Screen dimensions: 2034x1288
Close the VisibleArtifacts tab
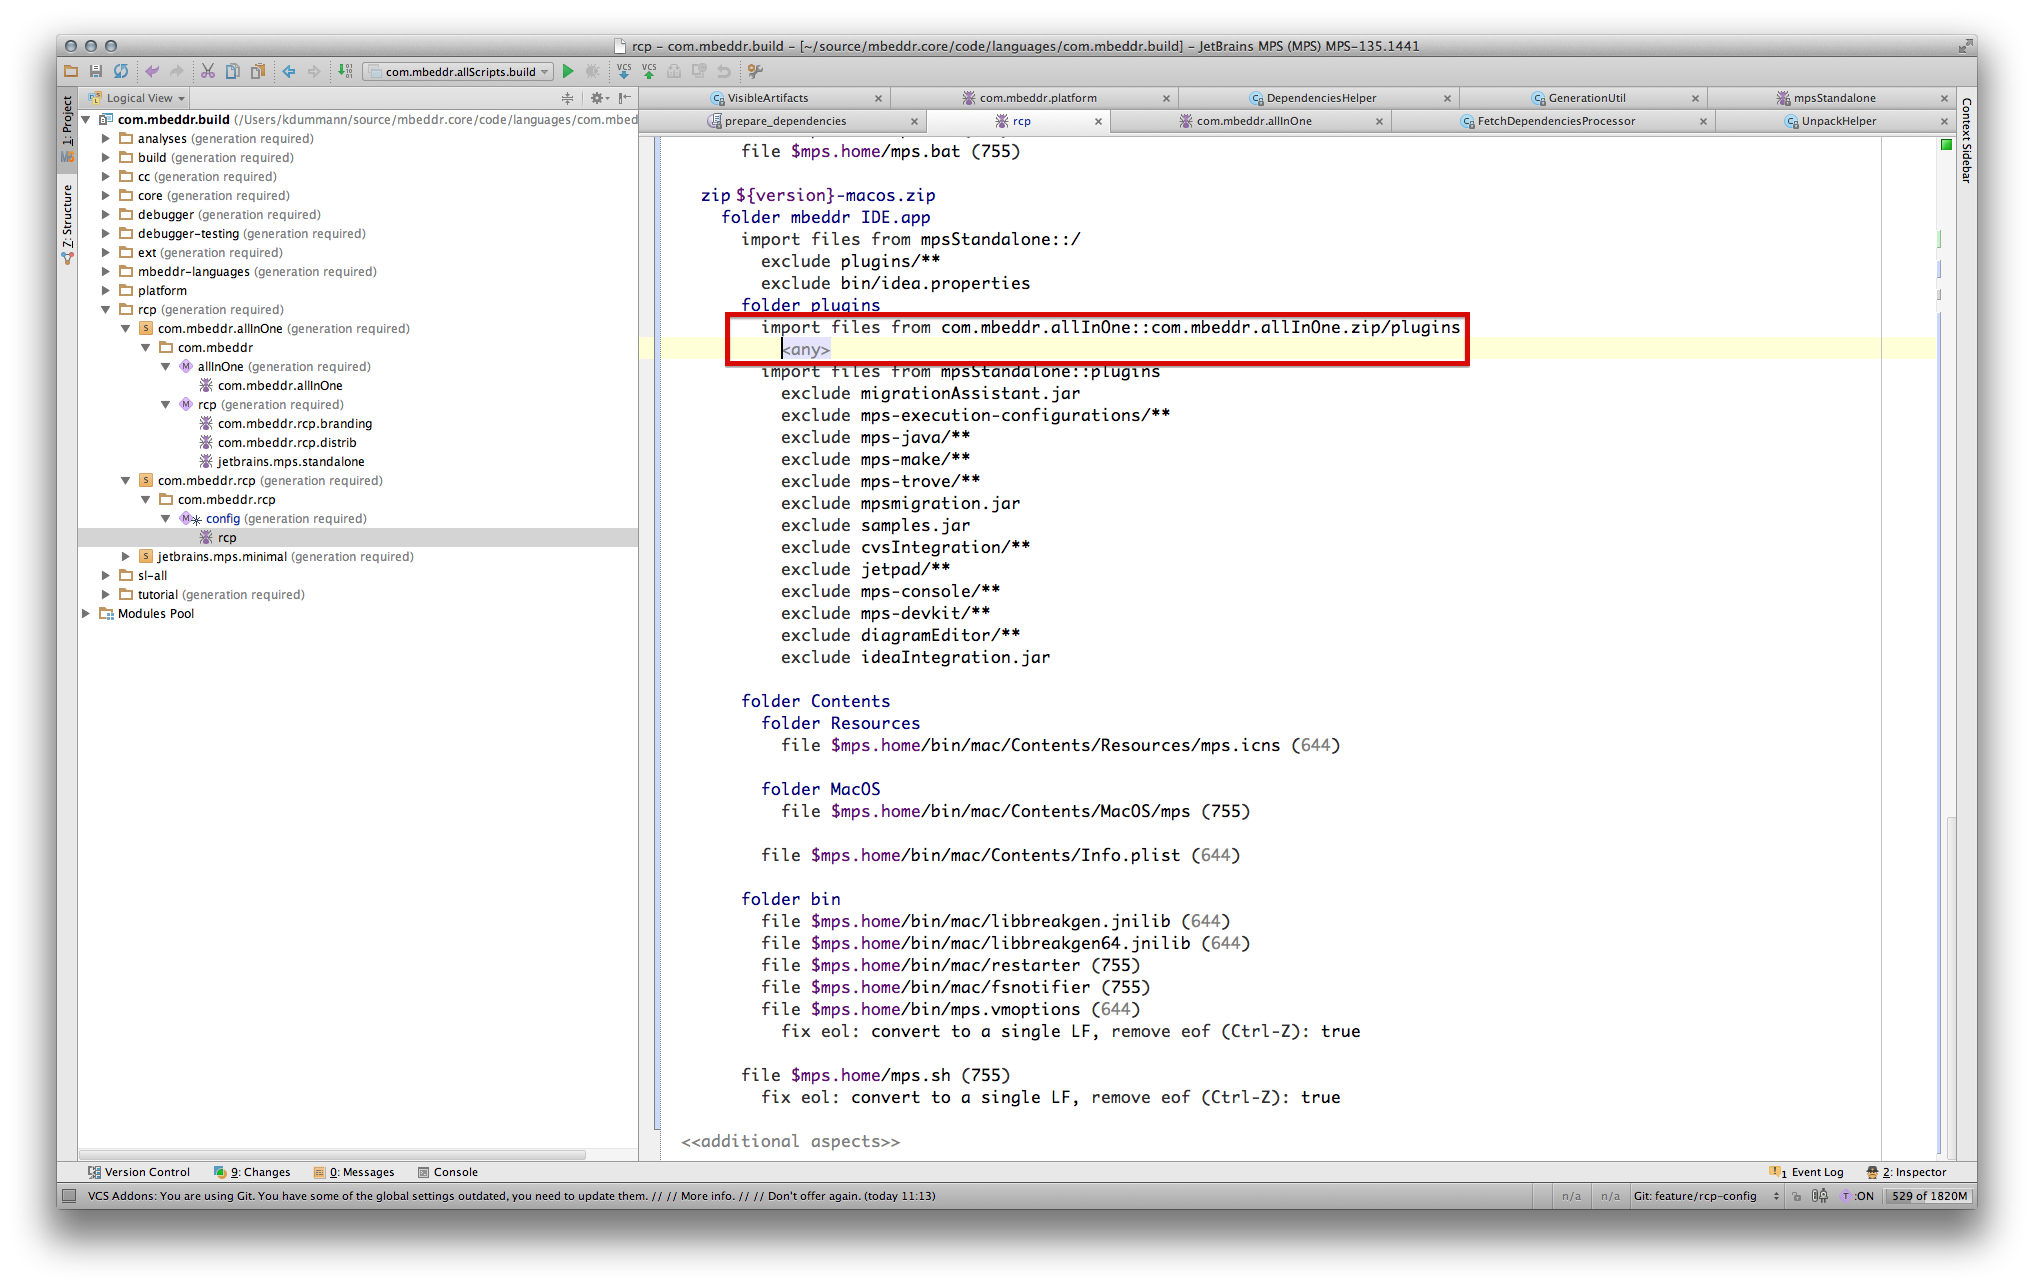(878, 99)
